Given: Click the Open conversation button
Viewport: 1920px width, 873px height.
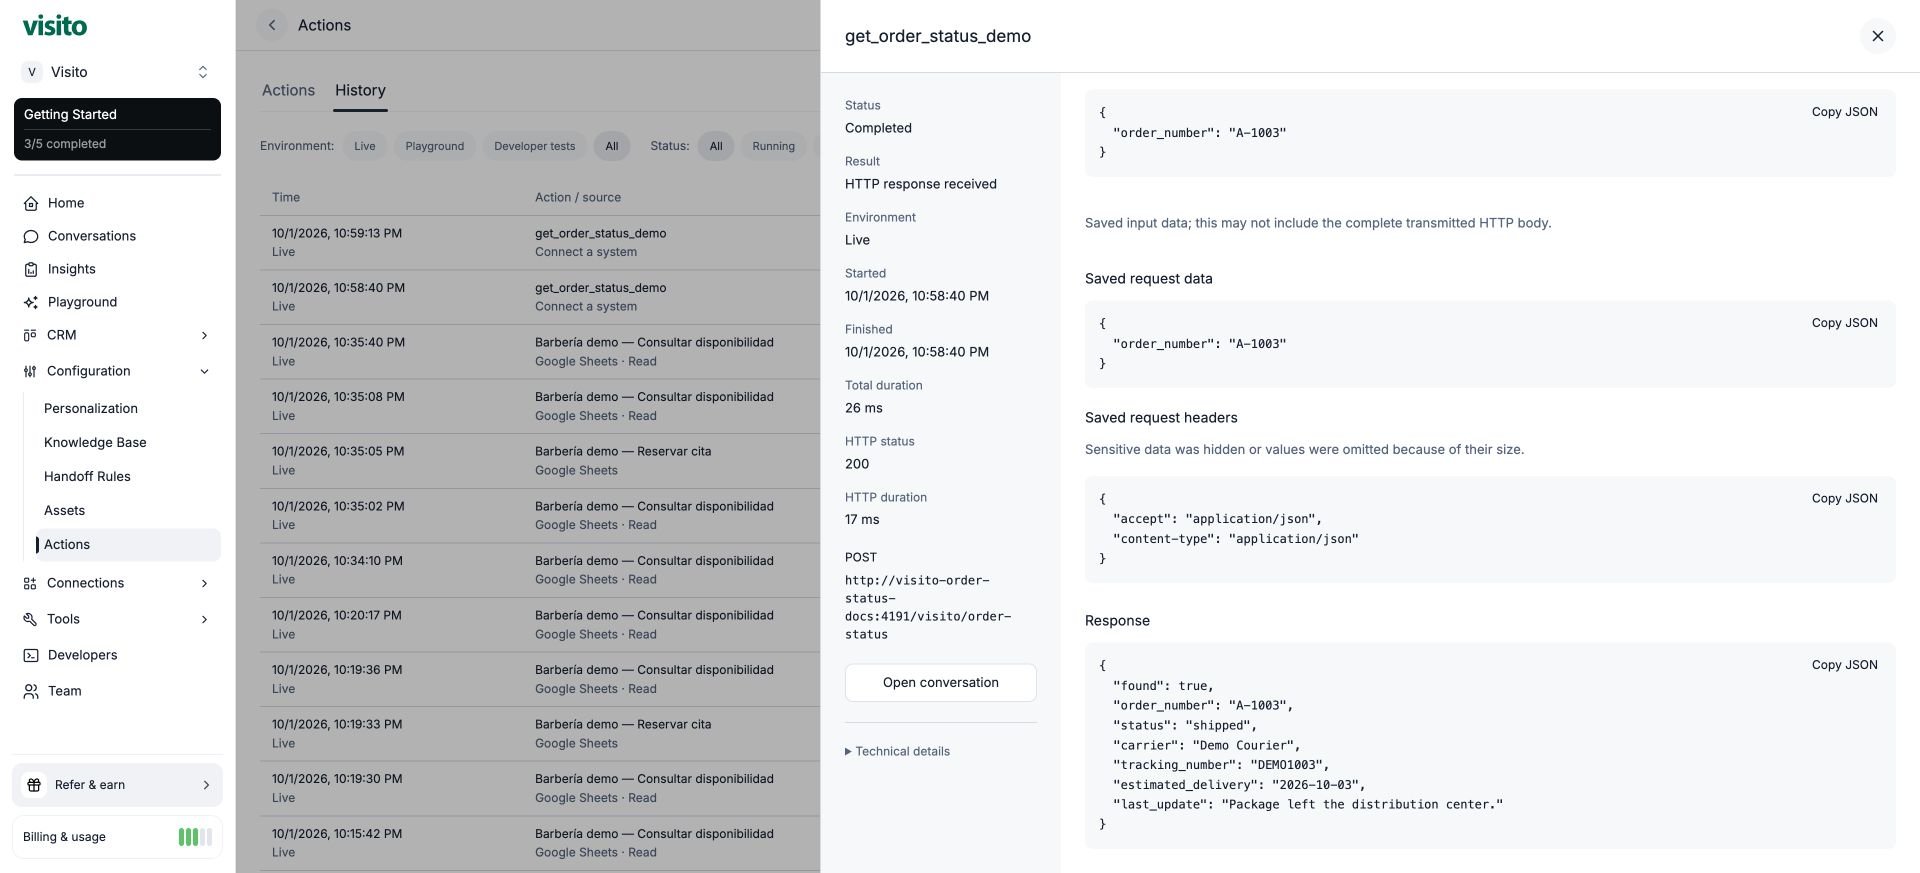Looking at the screenshot, I should [940, 682].
